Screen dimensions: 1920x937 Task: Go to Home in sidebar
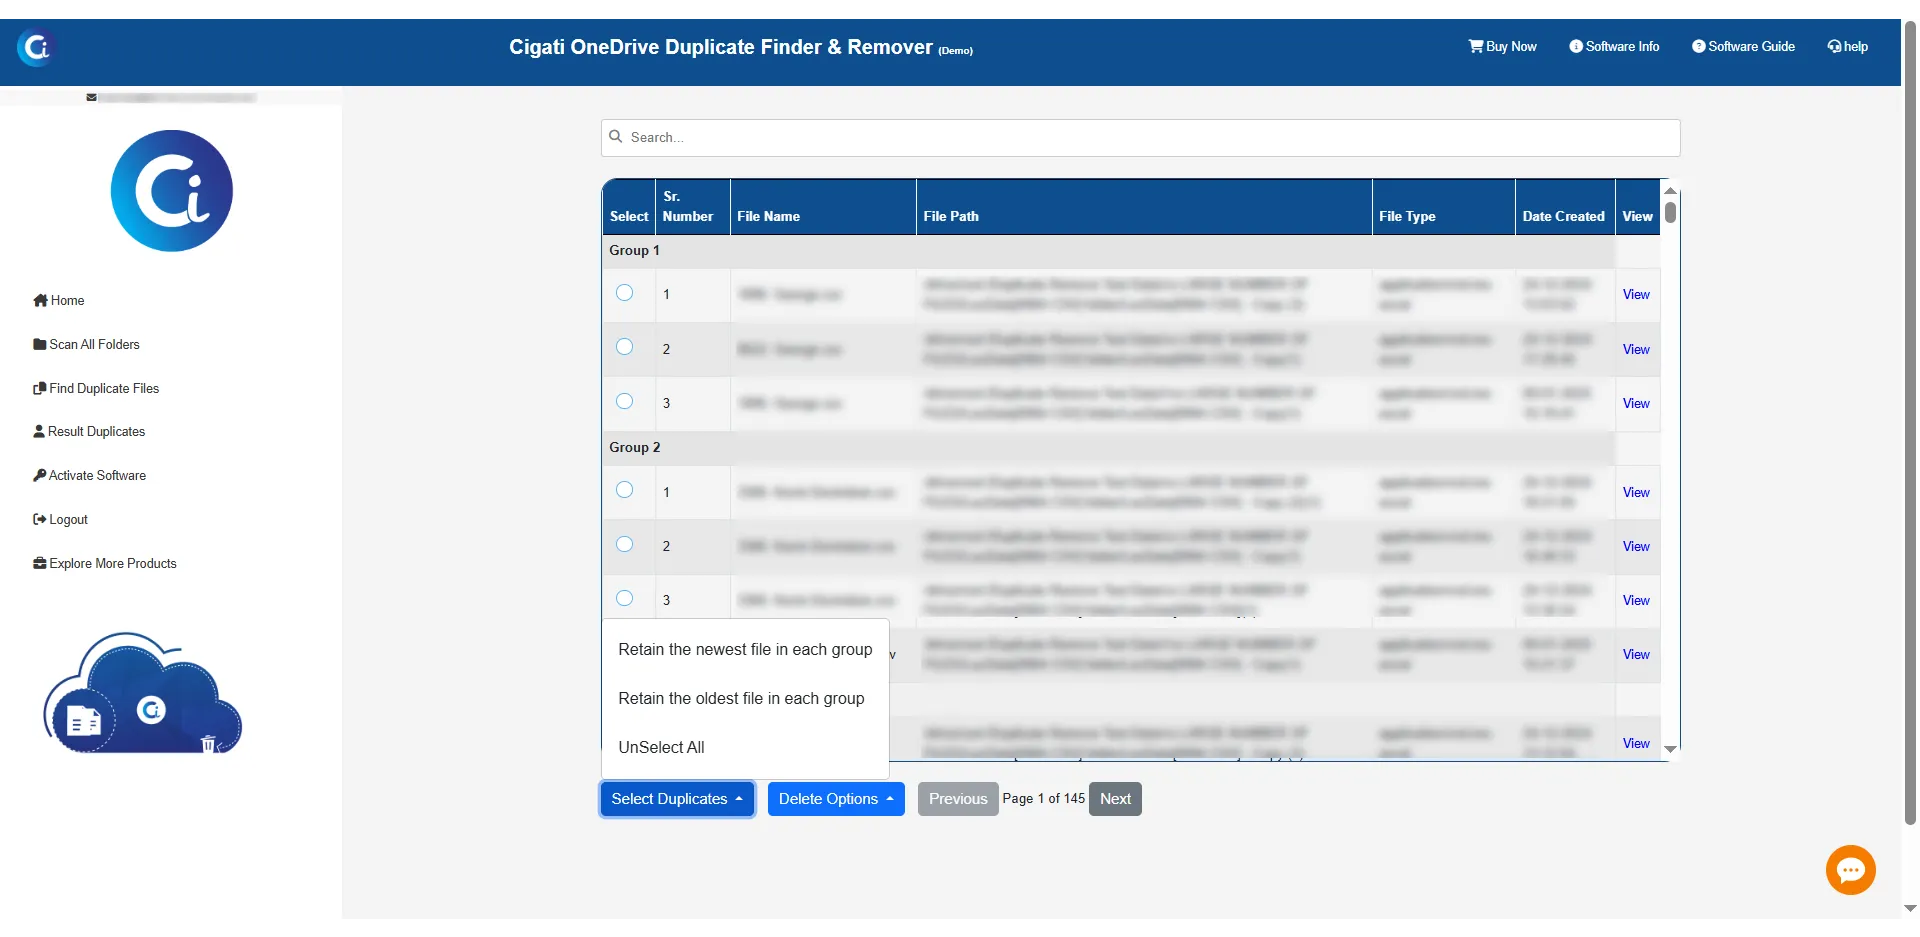point(59,301)
